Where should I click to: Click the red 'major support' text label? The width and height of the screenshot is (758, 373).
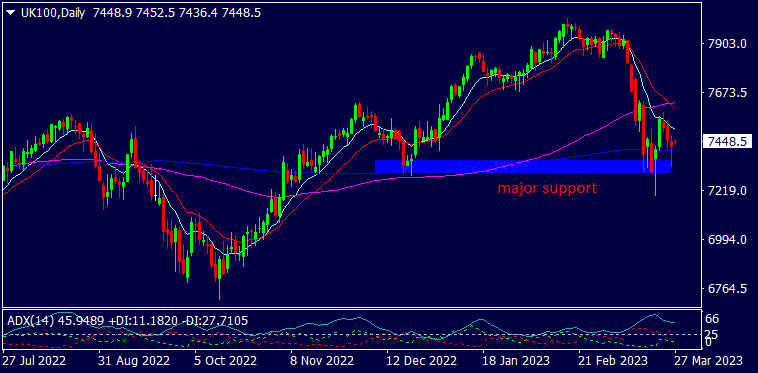(x=547, y=188)
